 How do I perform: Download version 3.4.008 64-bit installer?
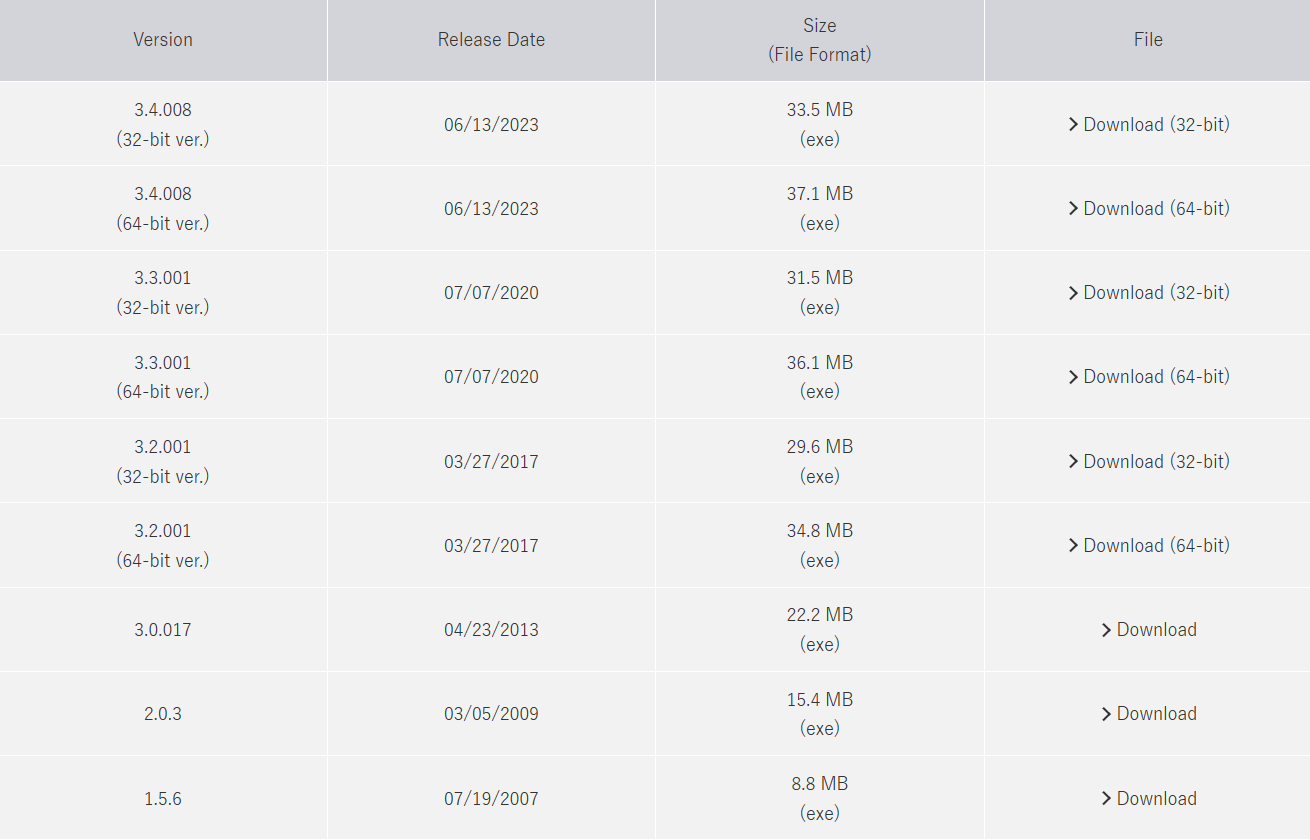1156,209
